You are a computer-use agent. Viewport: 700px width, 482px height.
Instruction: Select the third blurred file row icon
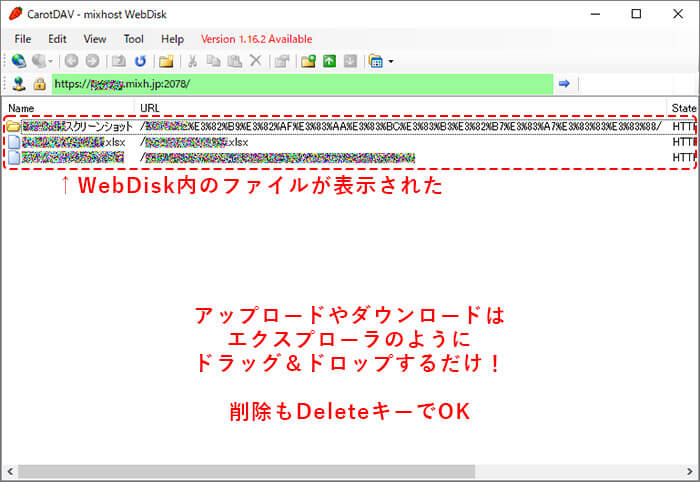coord(14,158)
